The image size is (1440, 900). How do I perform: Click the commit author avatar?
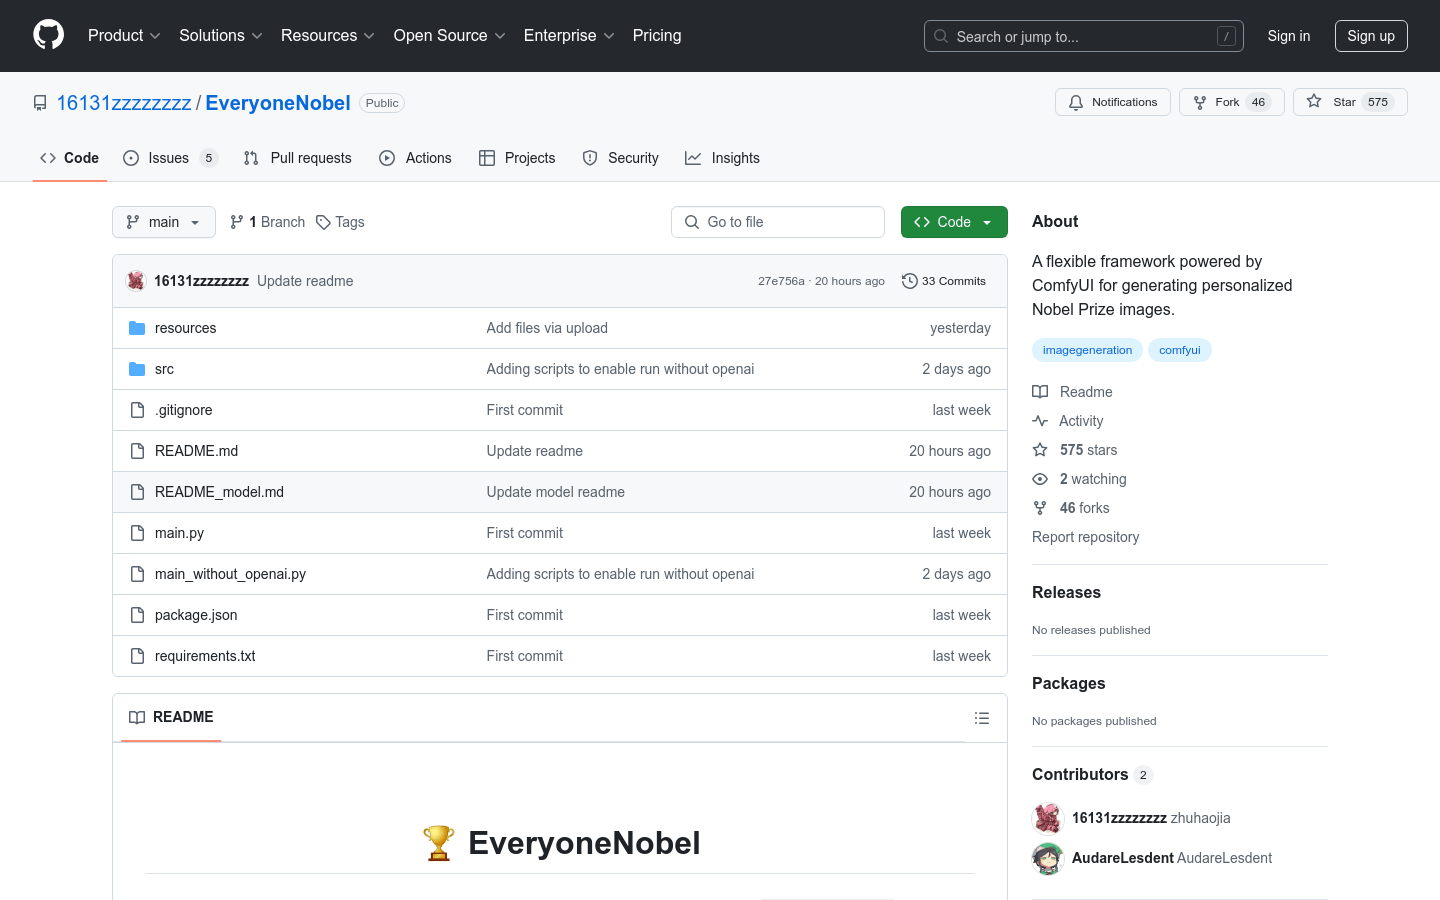pyautogui.click(x=136, y=281)
